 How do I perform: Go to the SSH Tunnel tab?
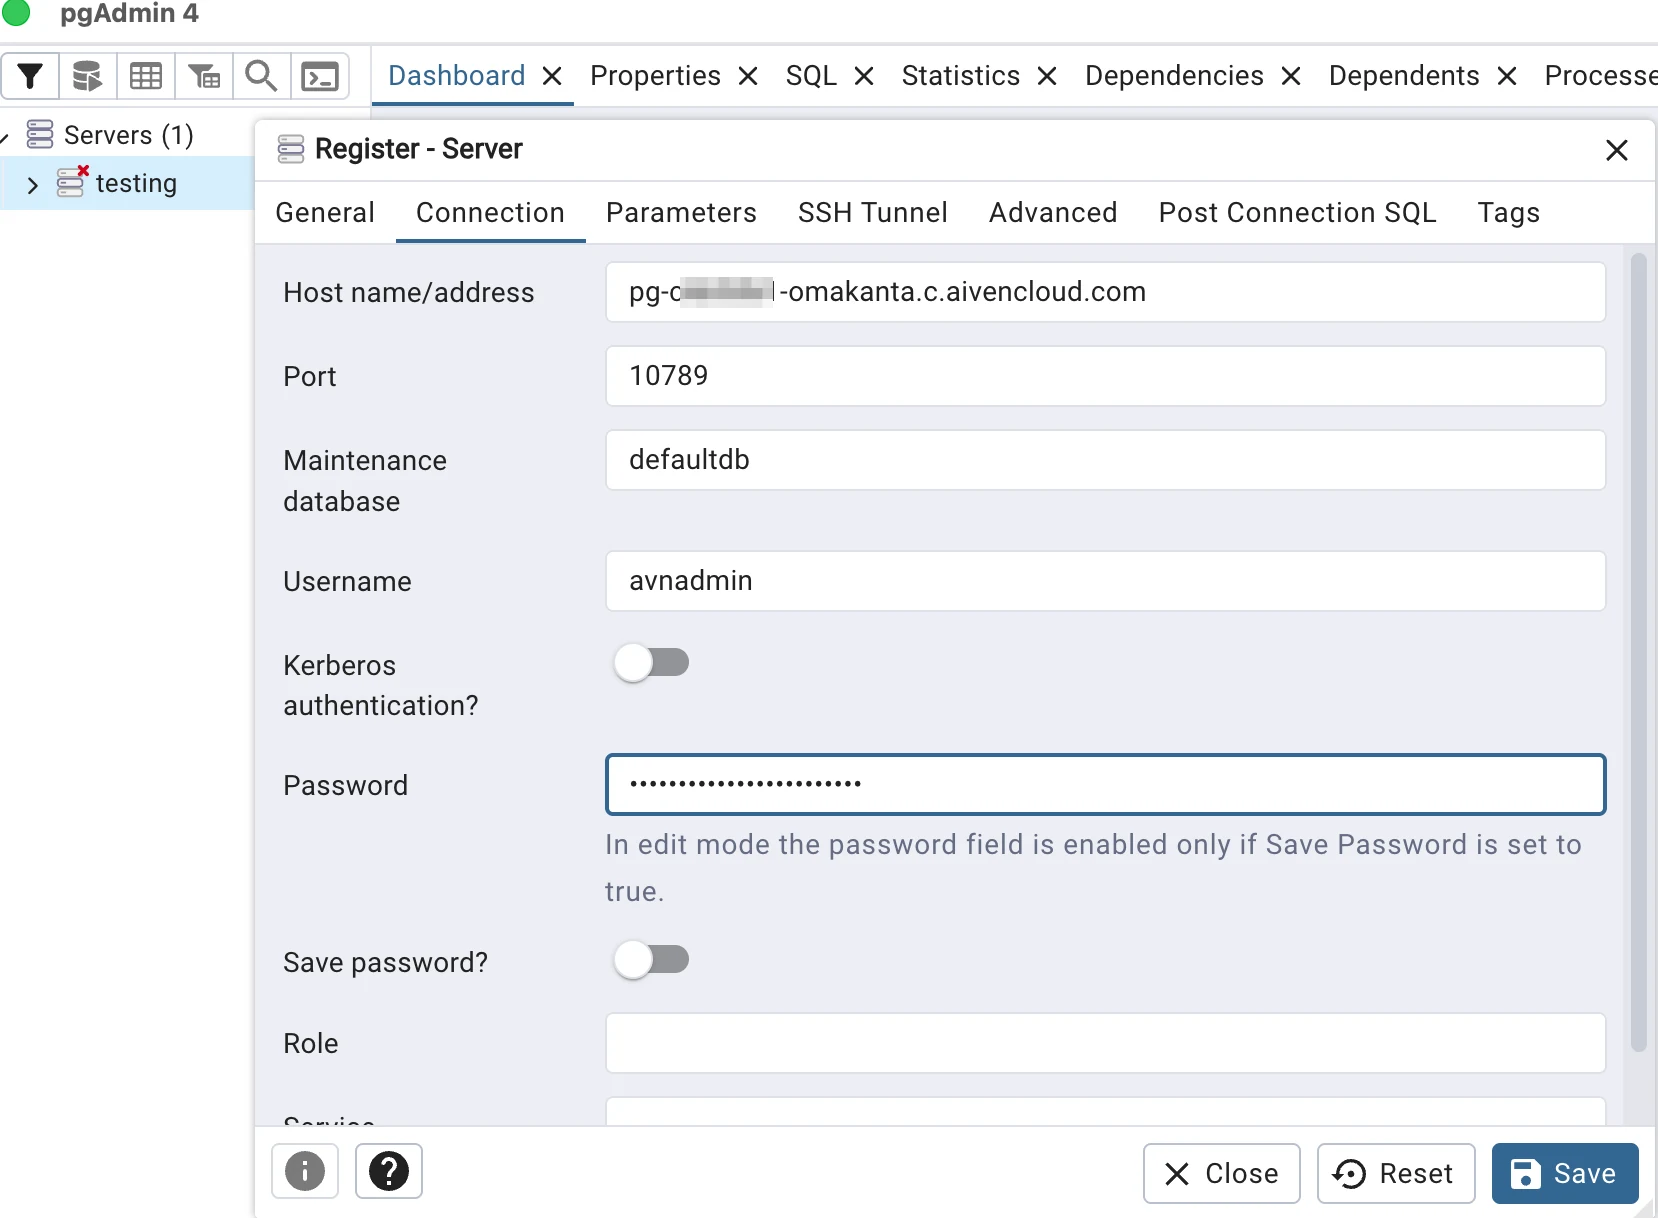pyautogui.click(x=872, y=212)
